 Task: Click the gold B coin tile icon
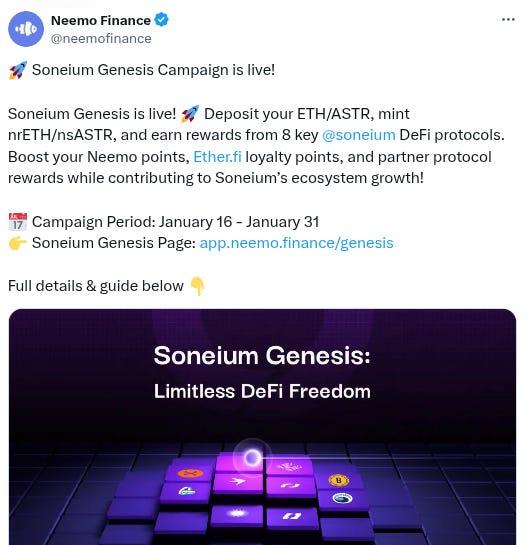(339, 480)
